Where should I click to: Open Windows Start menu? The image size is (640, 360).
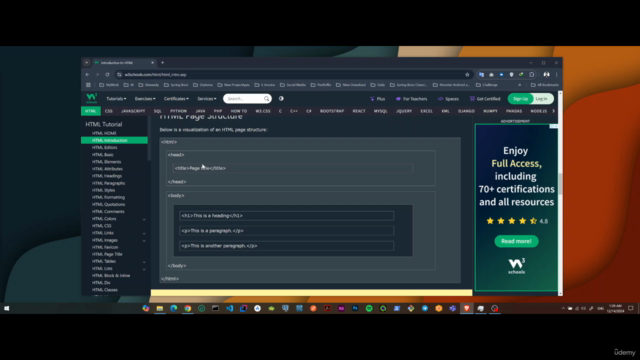tap(7, 309)
